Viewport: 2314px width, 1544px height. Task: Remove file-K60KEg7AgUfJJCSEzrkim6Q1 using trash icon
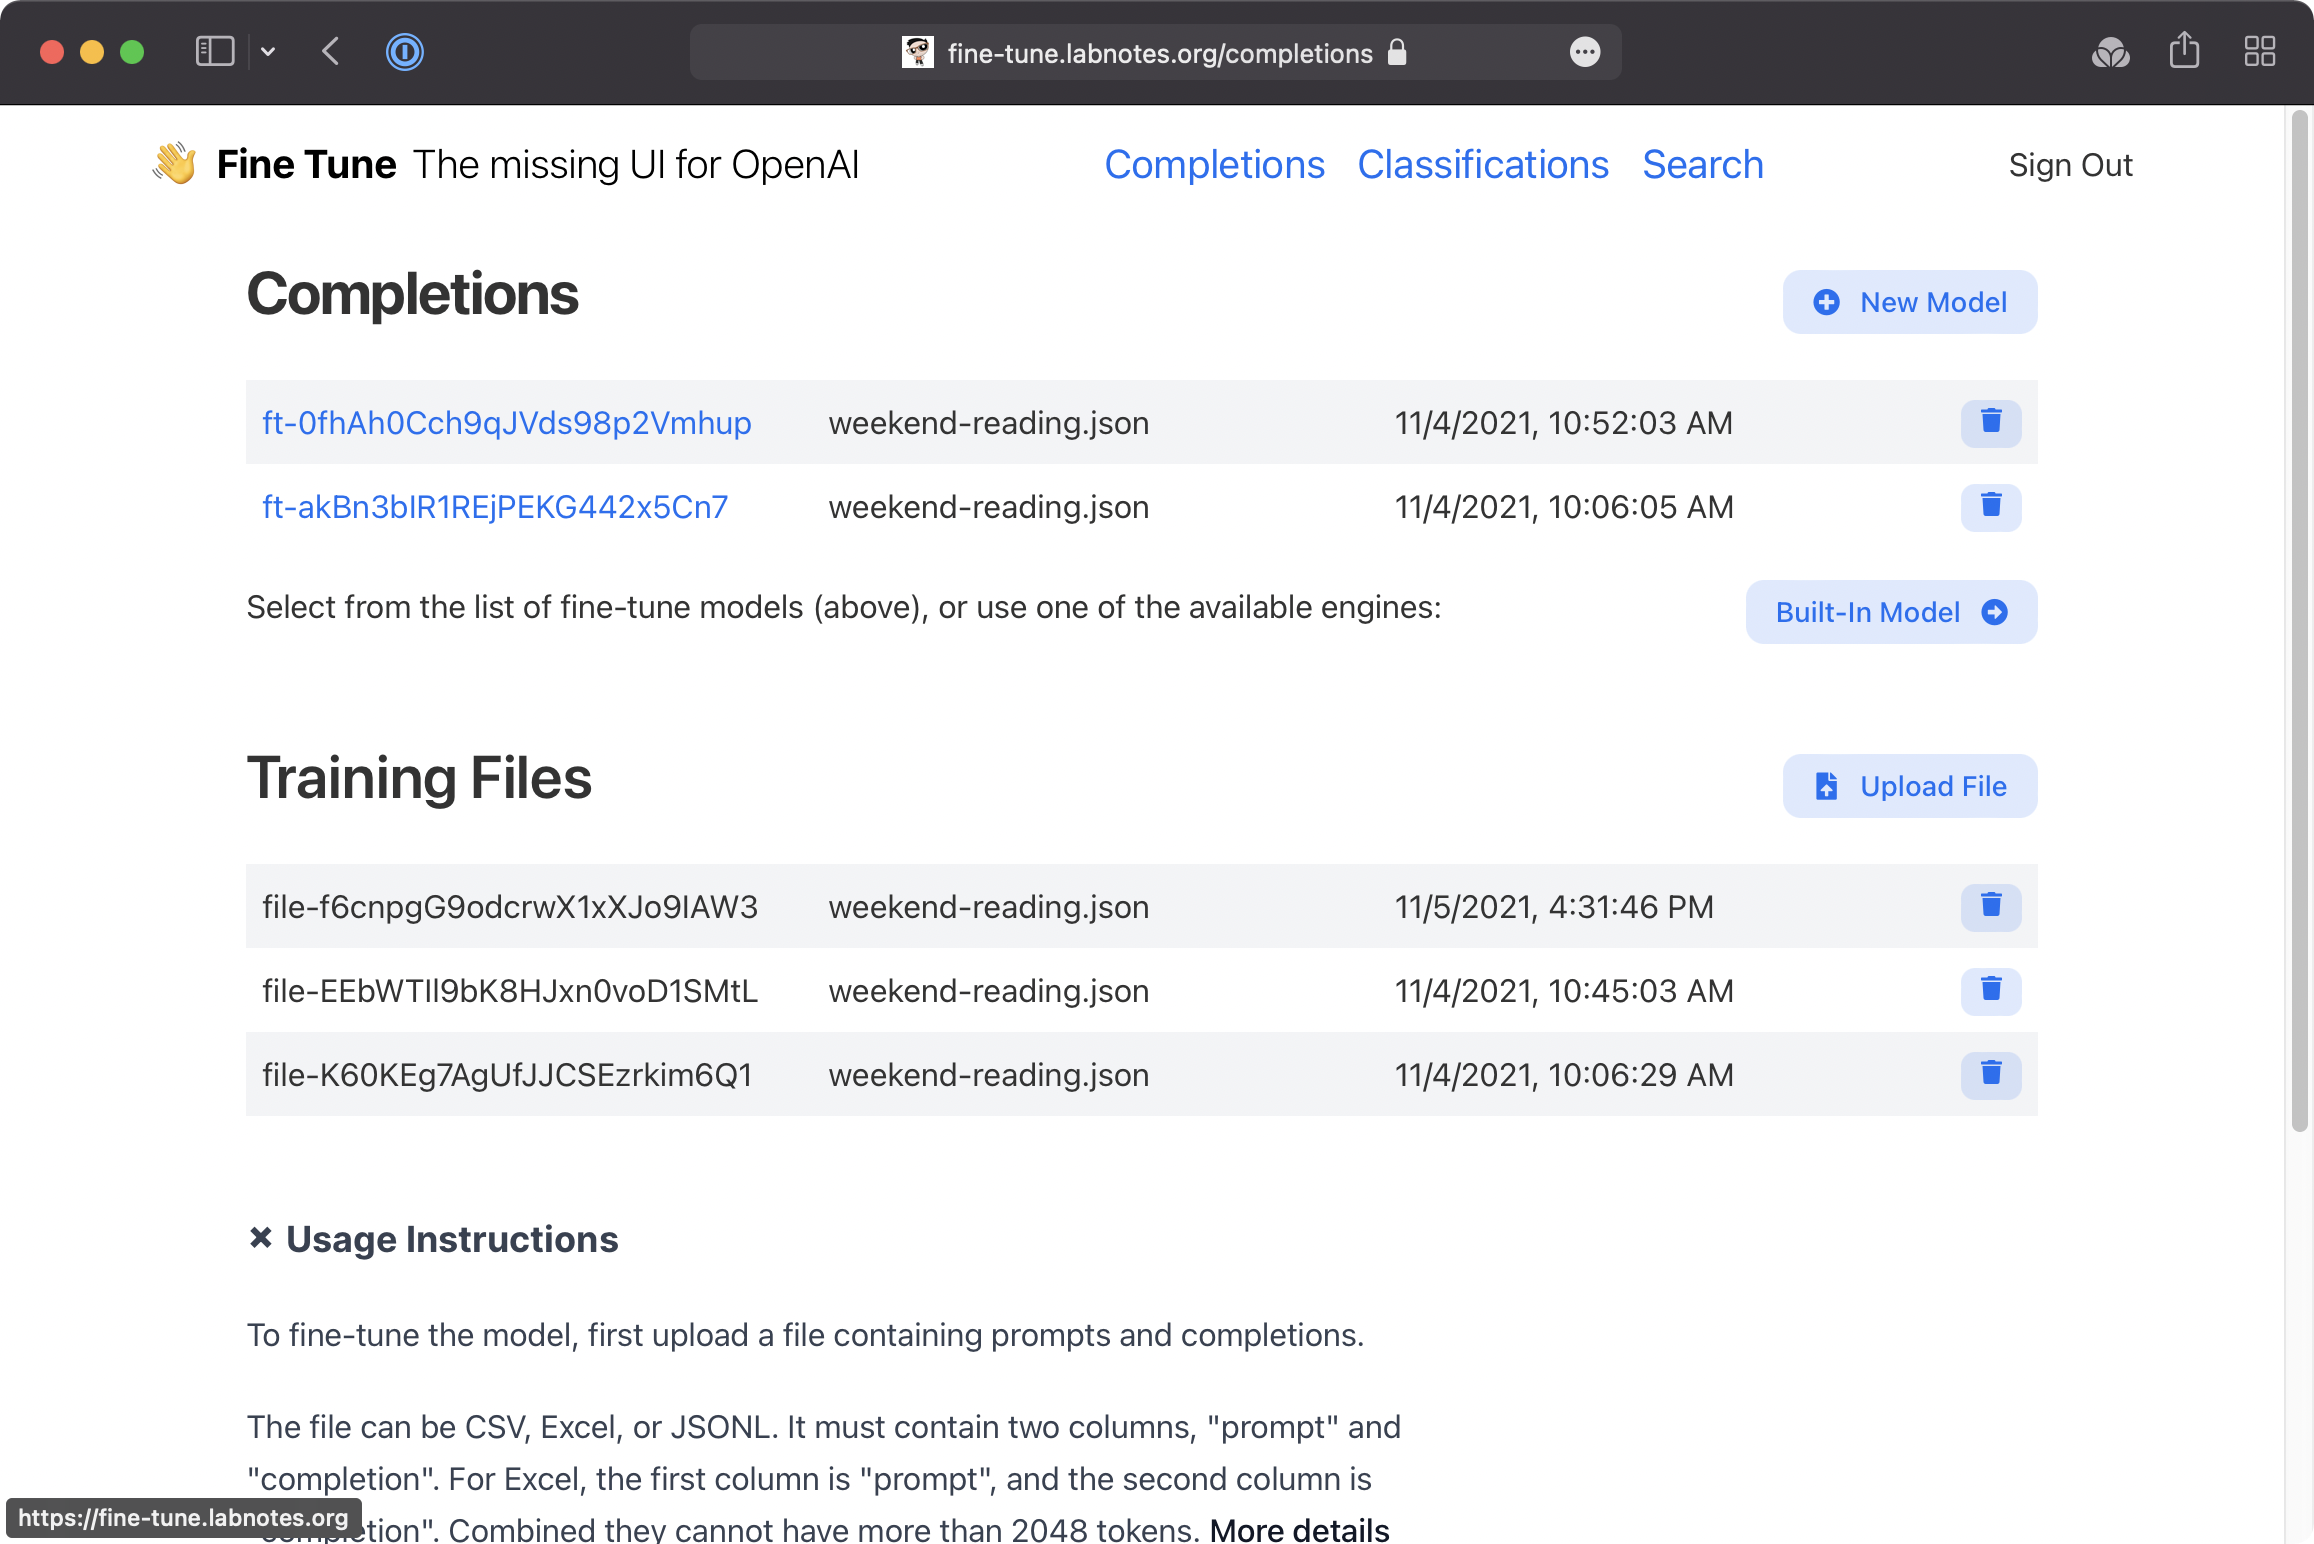pos(1990,1074)
